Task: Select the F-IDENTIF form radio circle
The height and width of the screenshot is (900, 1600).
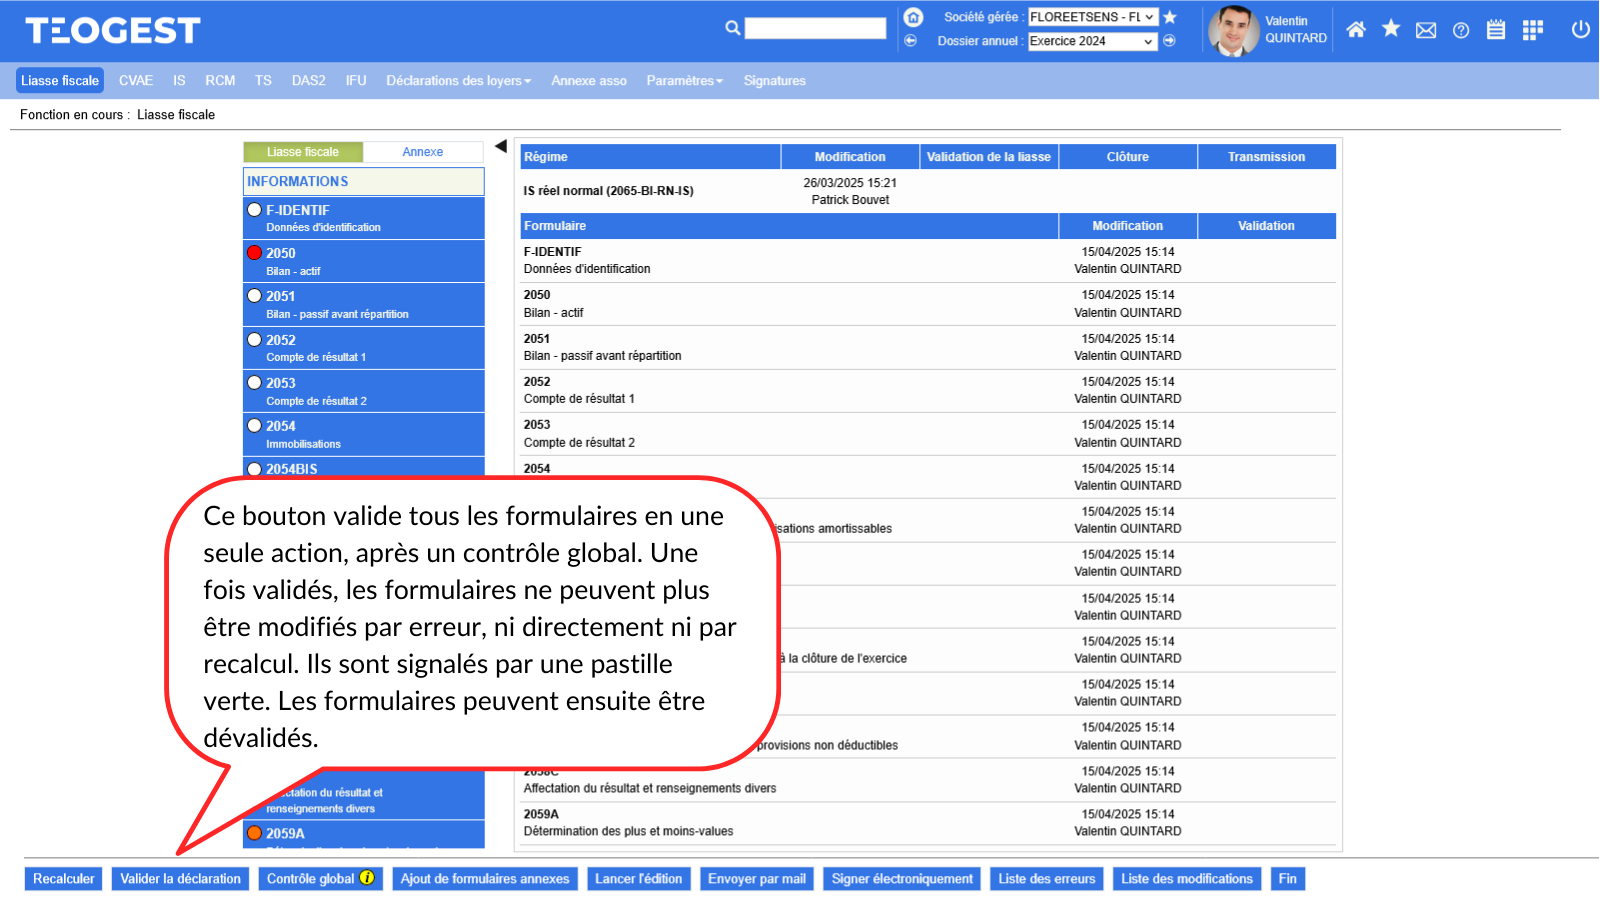Action: pyautogui.click(x=255, y=210)
